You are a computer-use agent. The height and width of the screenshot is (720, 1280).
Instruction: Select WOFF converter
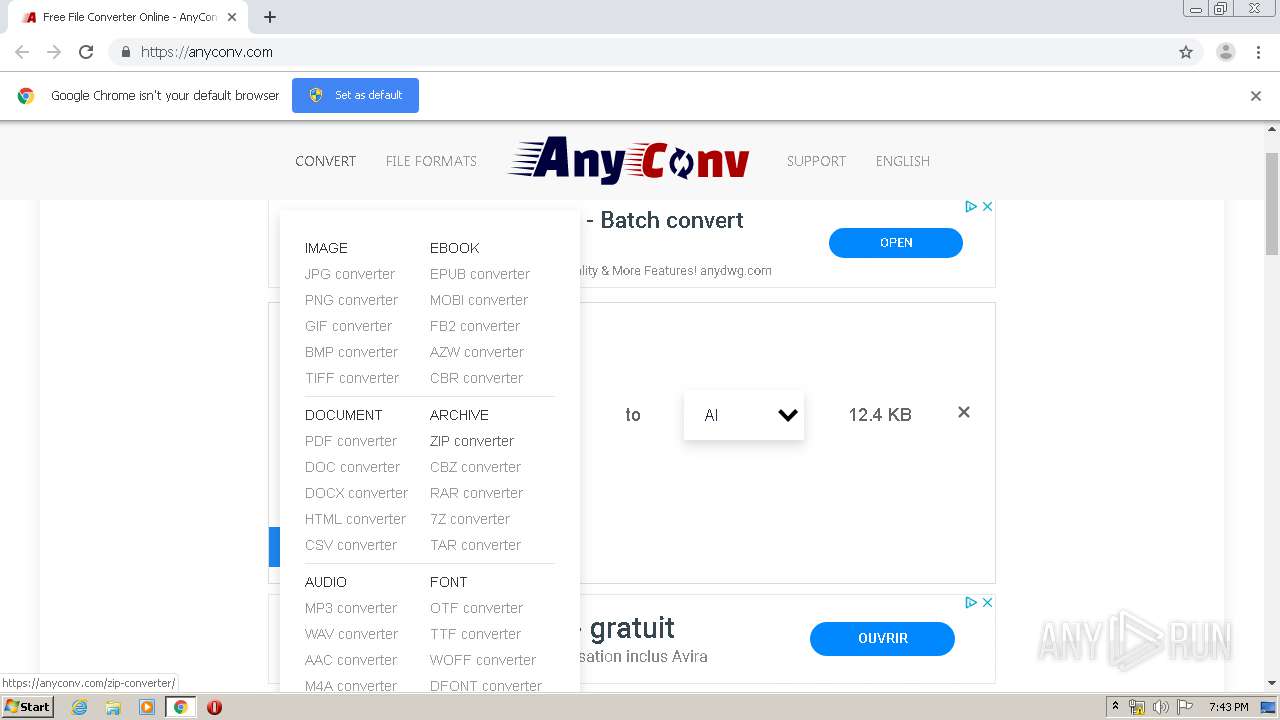[483, 660]
